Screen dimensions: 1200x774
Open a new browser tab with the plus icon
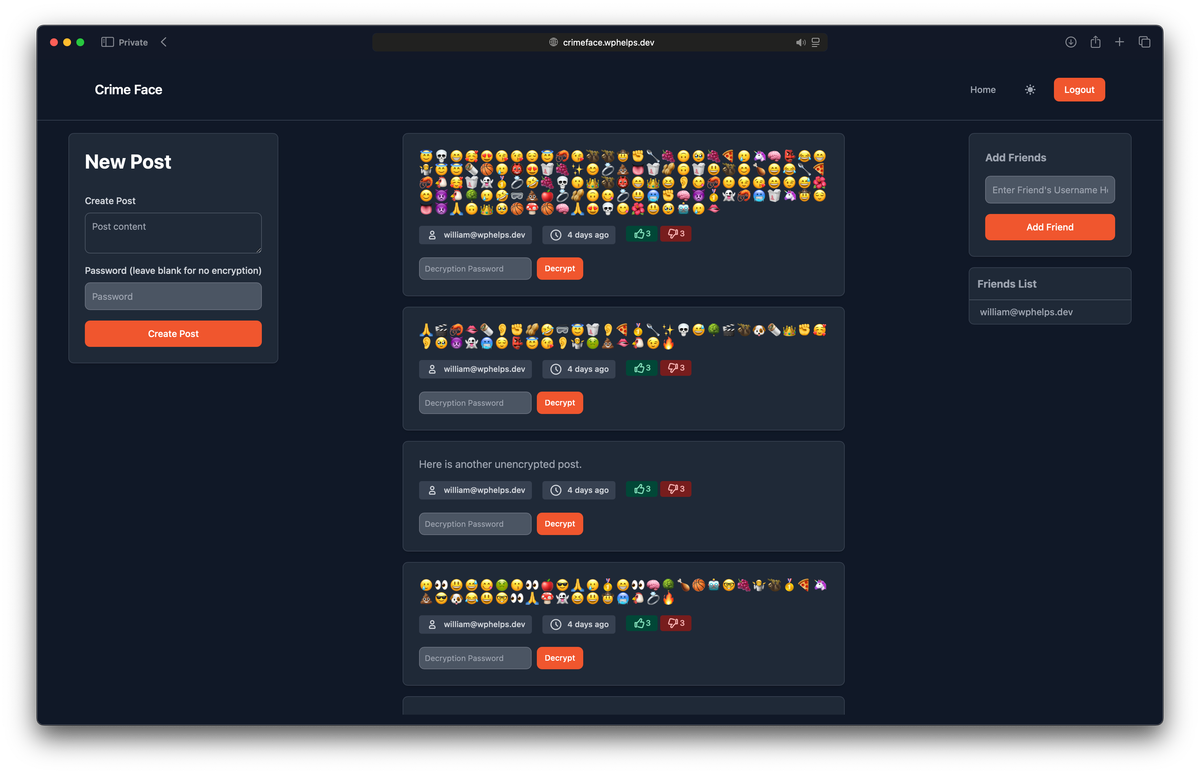[1119, 42]
